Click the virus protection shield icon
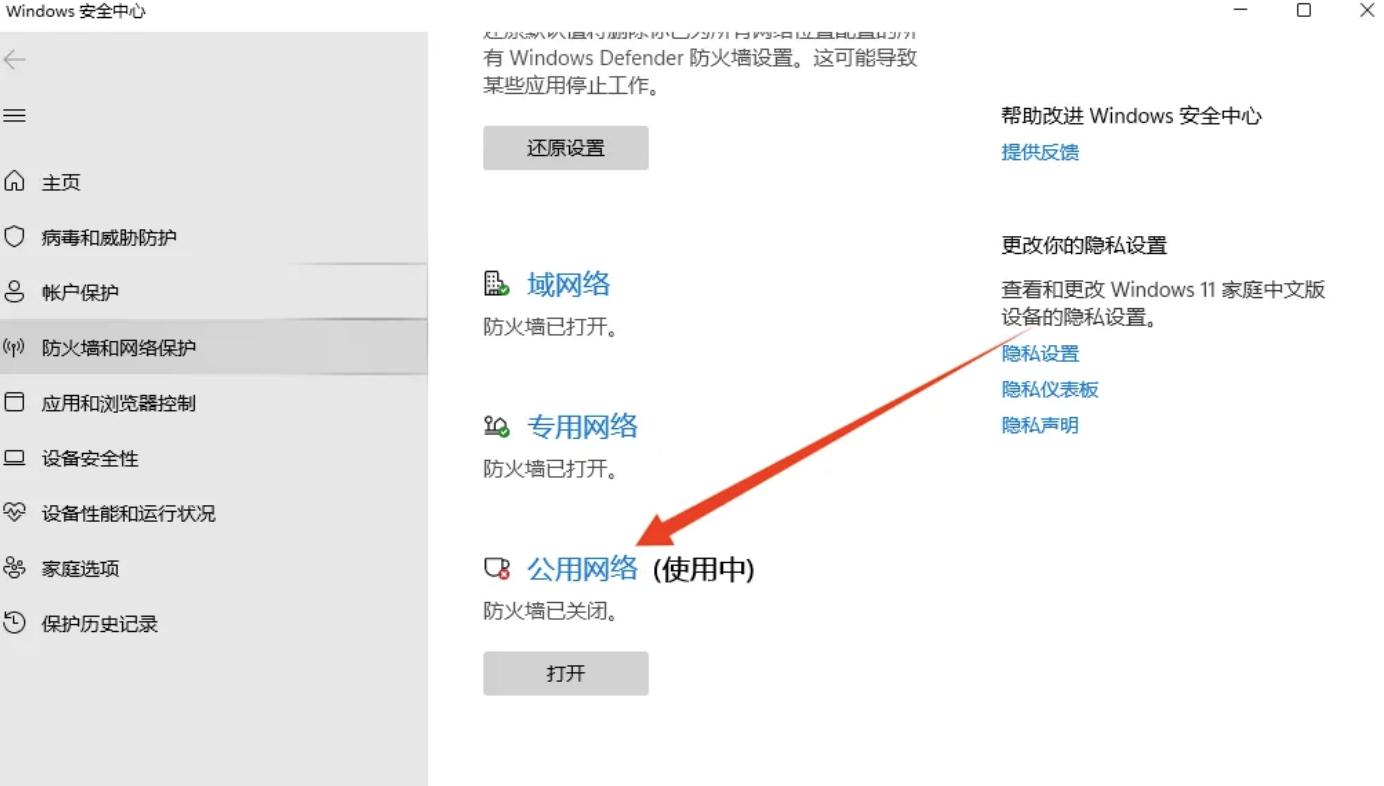The image size is (1384, 786). 14,237
